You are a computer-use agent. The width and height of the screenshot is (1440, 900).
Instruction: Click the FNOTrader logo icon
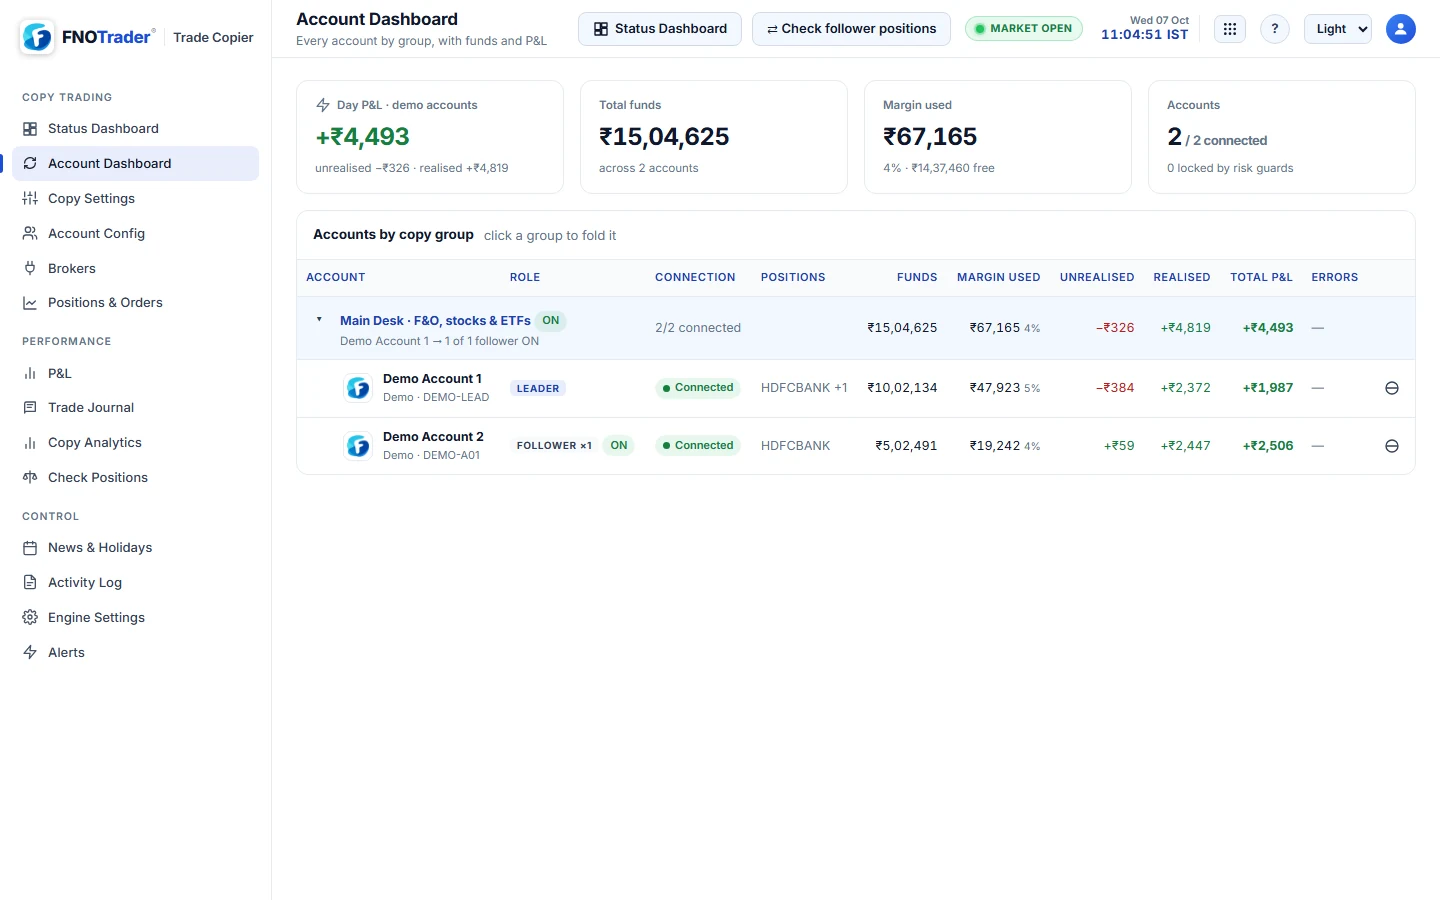[x=37, y=37]
